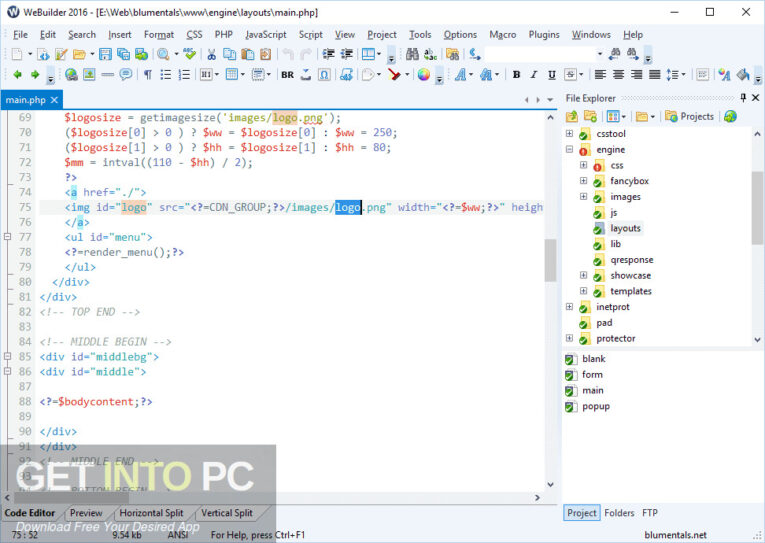Click the Cut scissors icon
The height and width of the screenshot is (543, 765).
[x=211, y=54]
